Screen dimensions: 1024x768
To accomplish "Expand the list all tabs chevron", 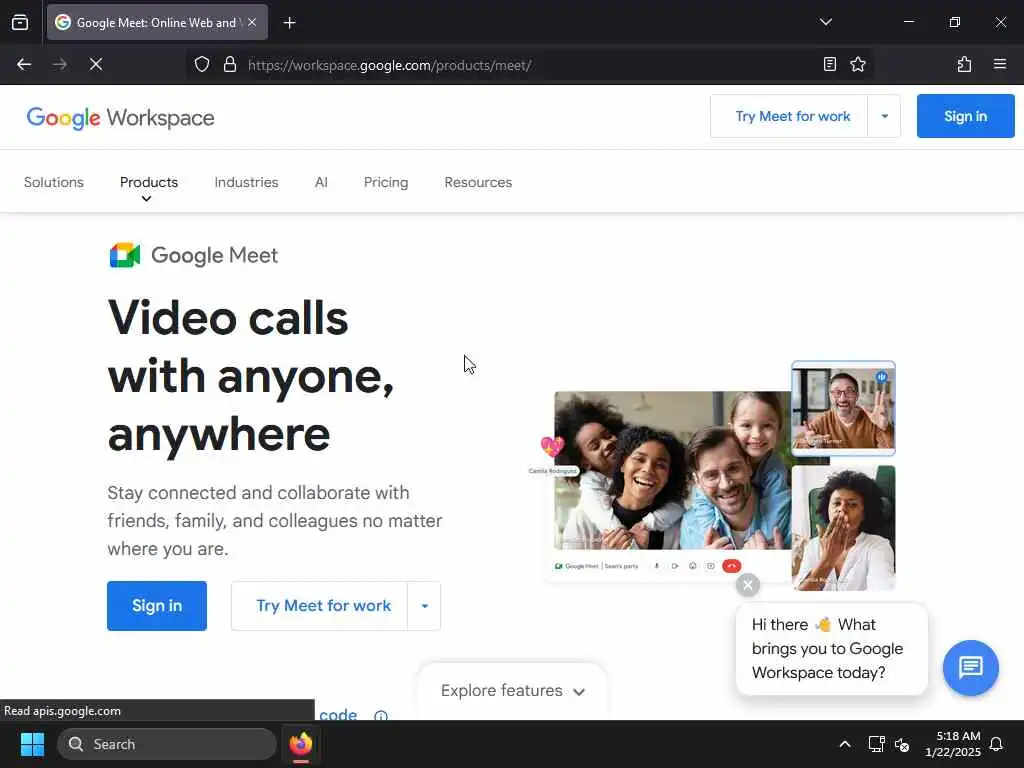I will (x=825, y=22).
